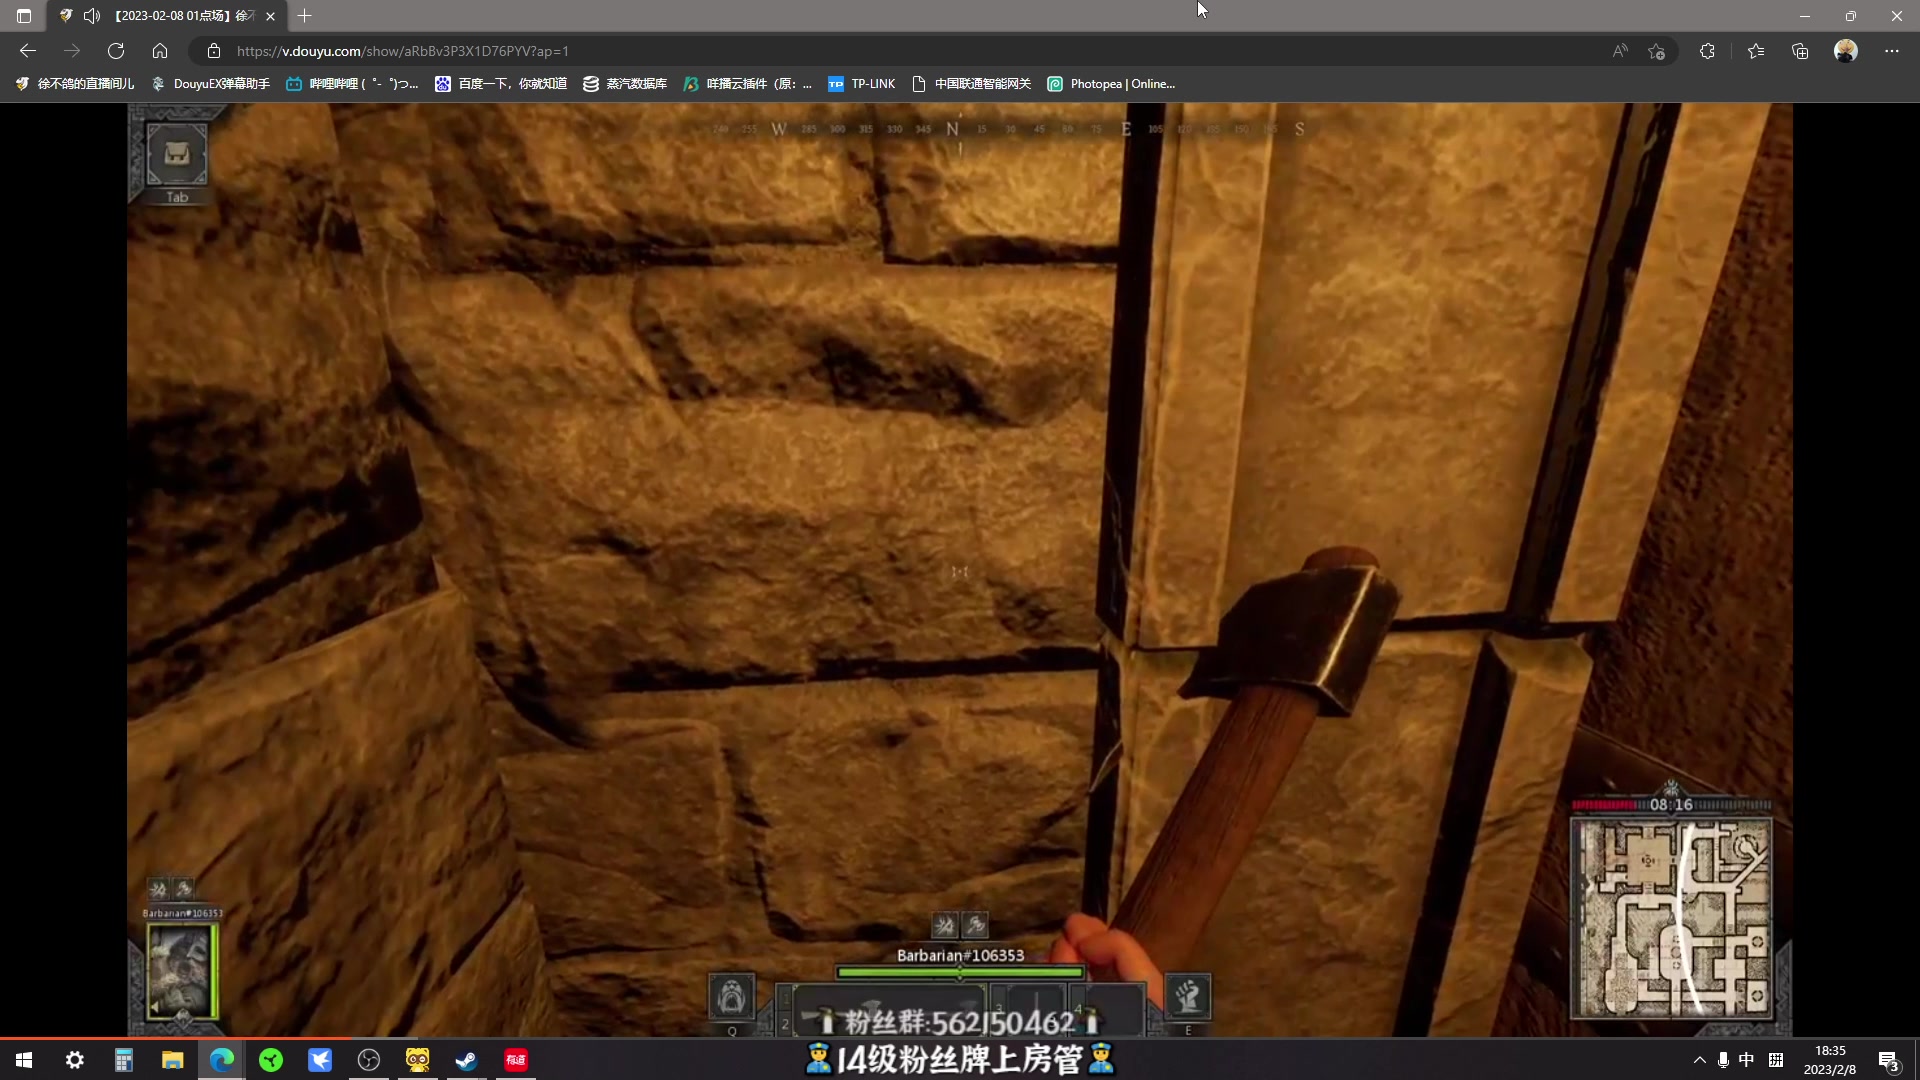Image resolution: width=1920 pixels, height=1080 pixels.
Task: Open the Collections panel
Action: click(1800, 51)
